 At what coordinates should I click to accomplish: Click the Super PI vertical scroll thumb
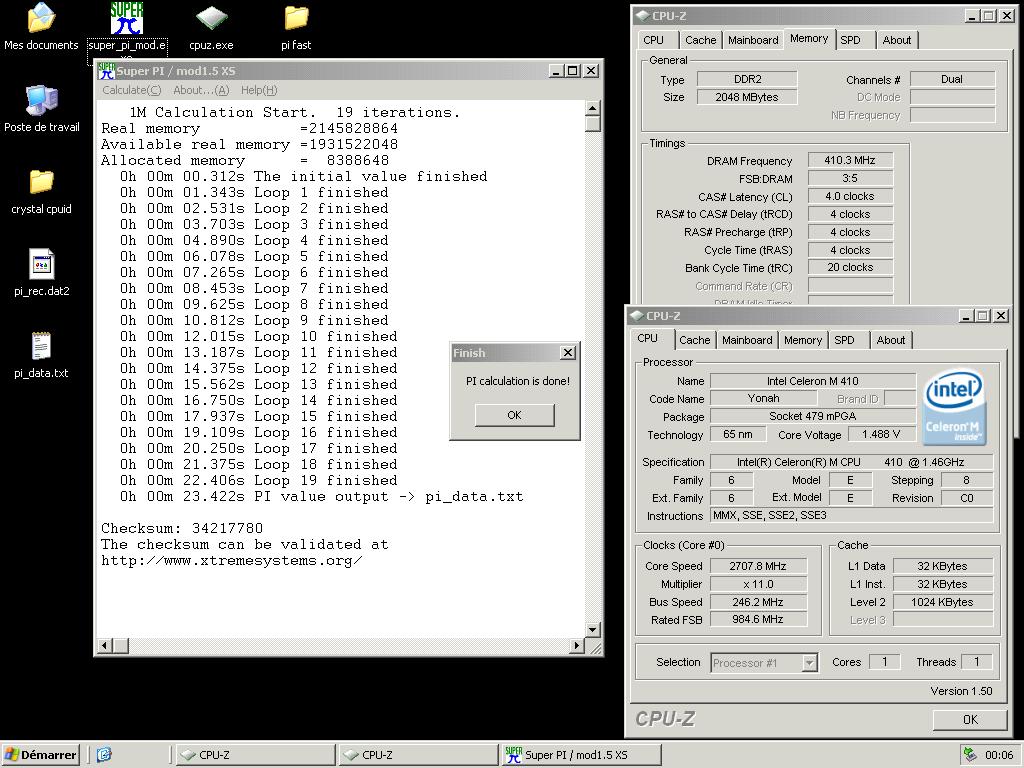coord(592,124)
